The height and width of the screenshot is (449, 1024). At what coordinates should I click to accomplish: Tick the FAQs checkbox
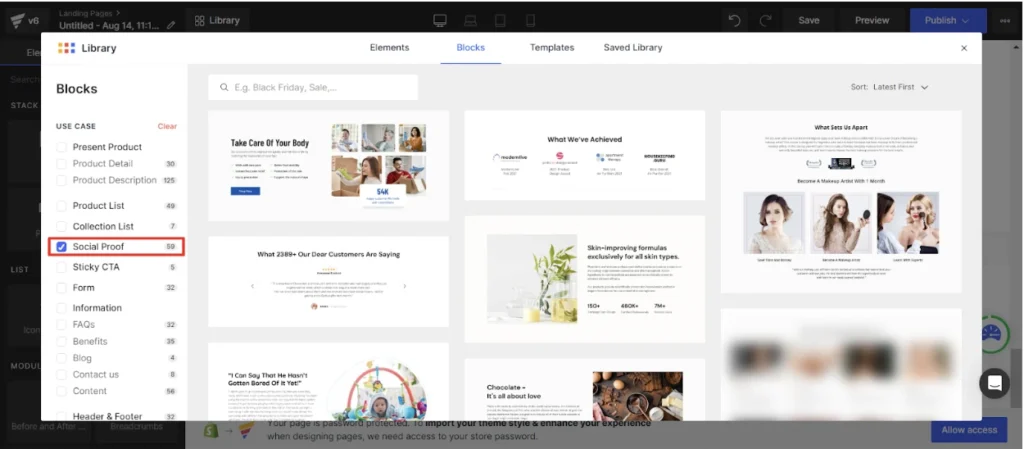(61, 324)
